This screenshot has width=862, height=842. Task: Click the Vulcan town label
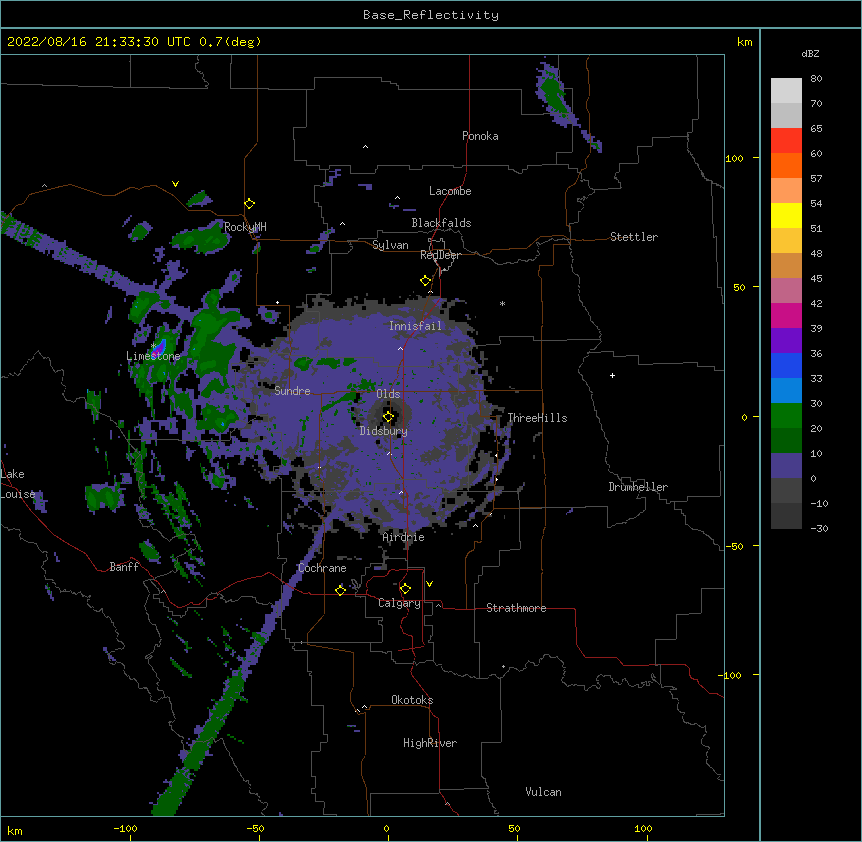(x=543, y=792)
